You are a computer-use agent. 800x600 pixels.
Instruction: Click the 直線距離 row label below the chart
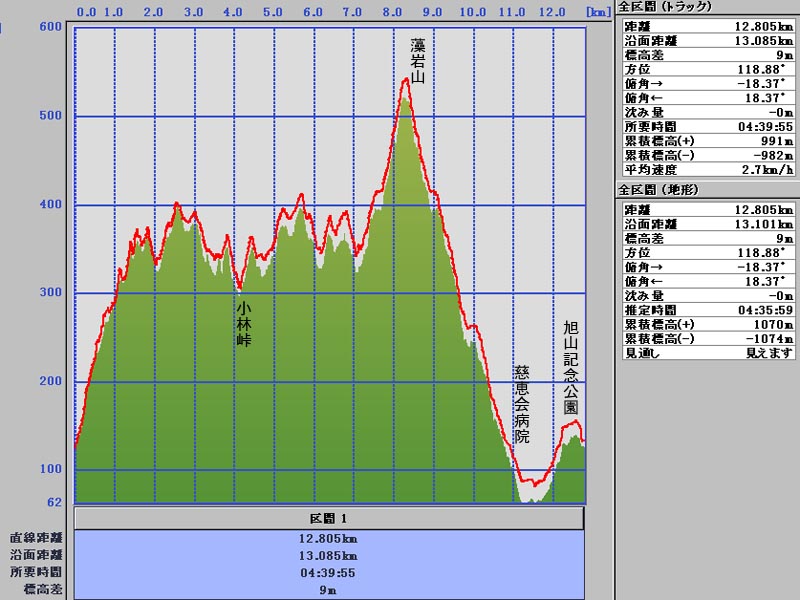(36, 537)
